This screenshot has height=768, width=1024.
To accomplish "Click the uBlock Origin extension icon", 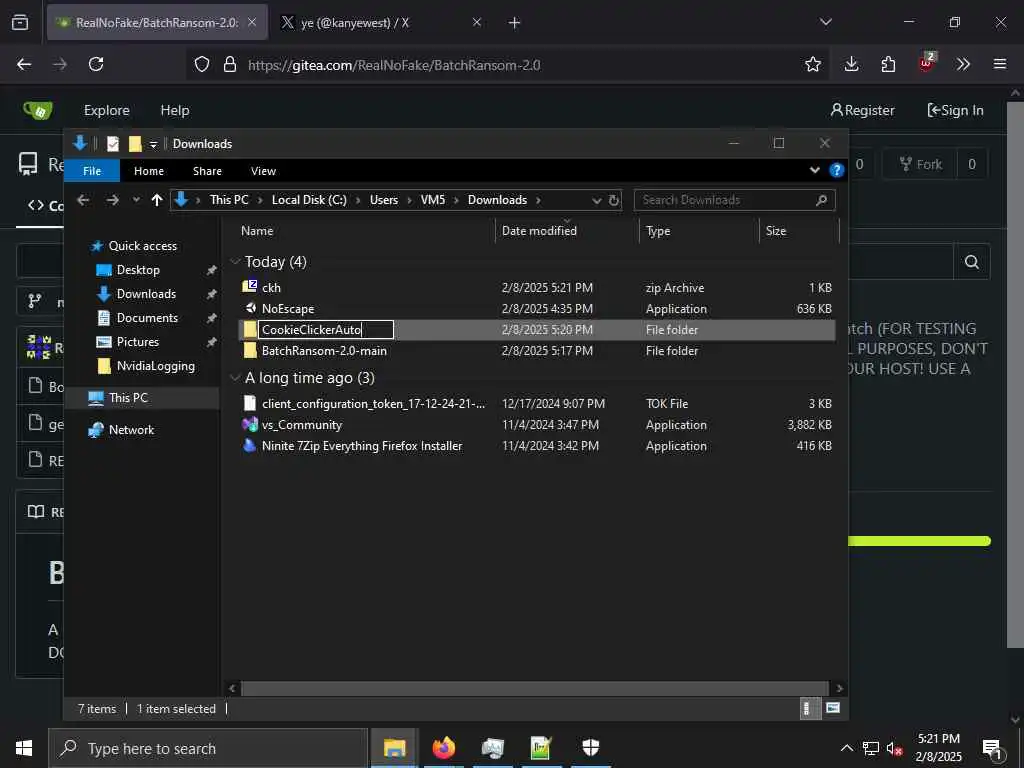I will [x=926, y=63].
